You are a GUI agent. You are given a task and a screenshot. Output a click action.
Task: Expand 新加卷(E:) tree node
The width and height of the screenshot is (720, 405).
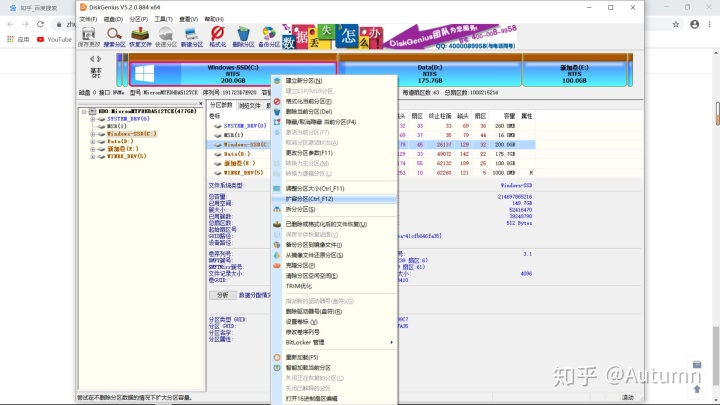pyautogui.click(x=92, y=149)
